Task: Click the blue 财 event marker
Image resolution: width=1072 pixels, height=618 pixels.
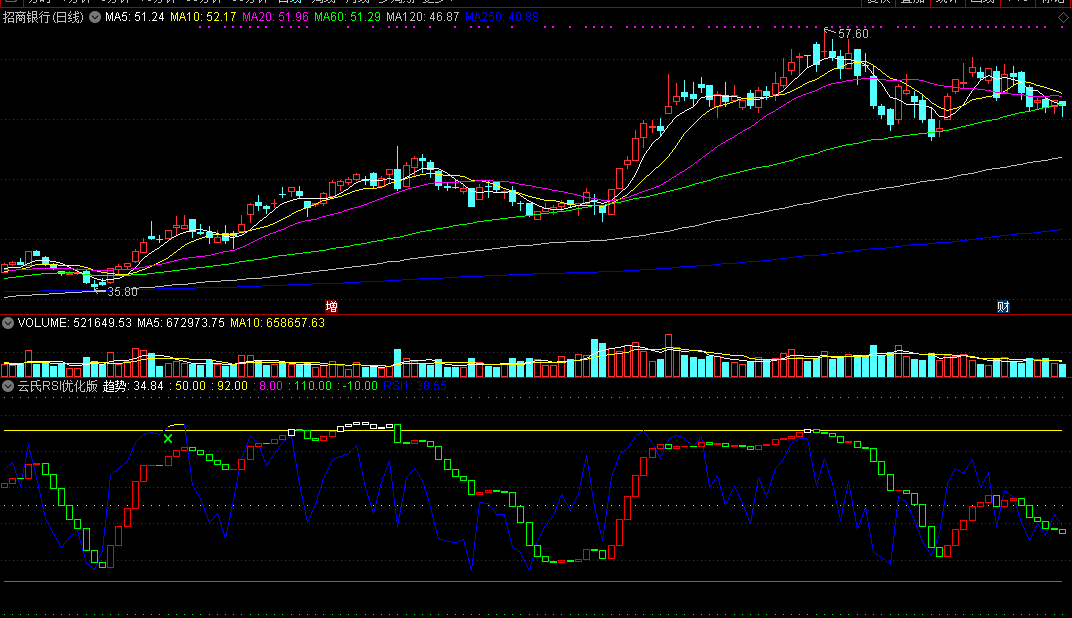Action: [x=1003, y=306]
